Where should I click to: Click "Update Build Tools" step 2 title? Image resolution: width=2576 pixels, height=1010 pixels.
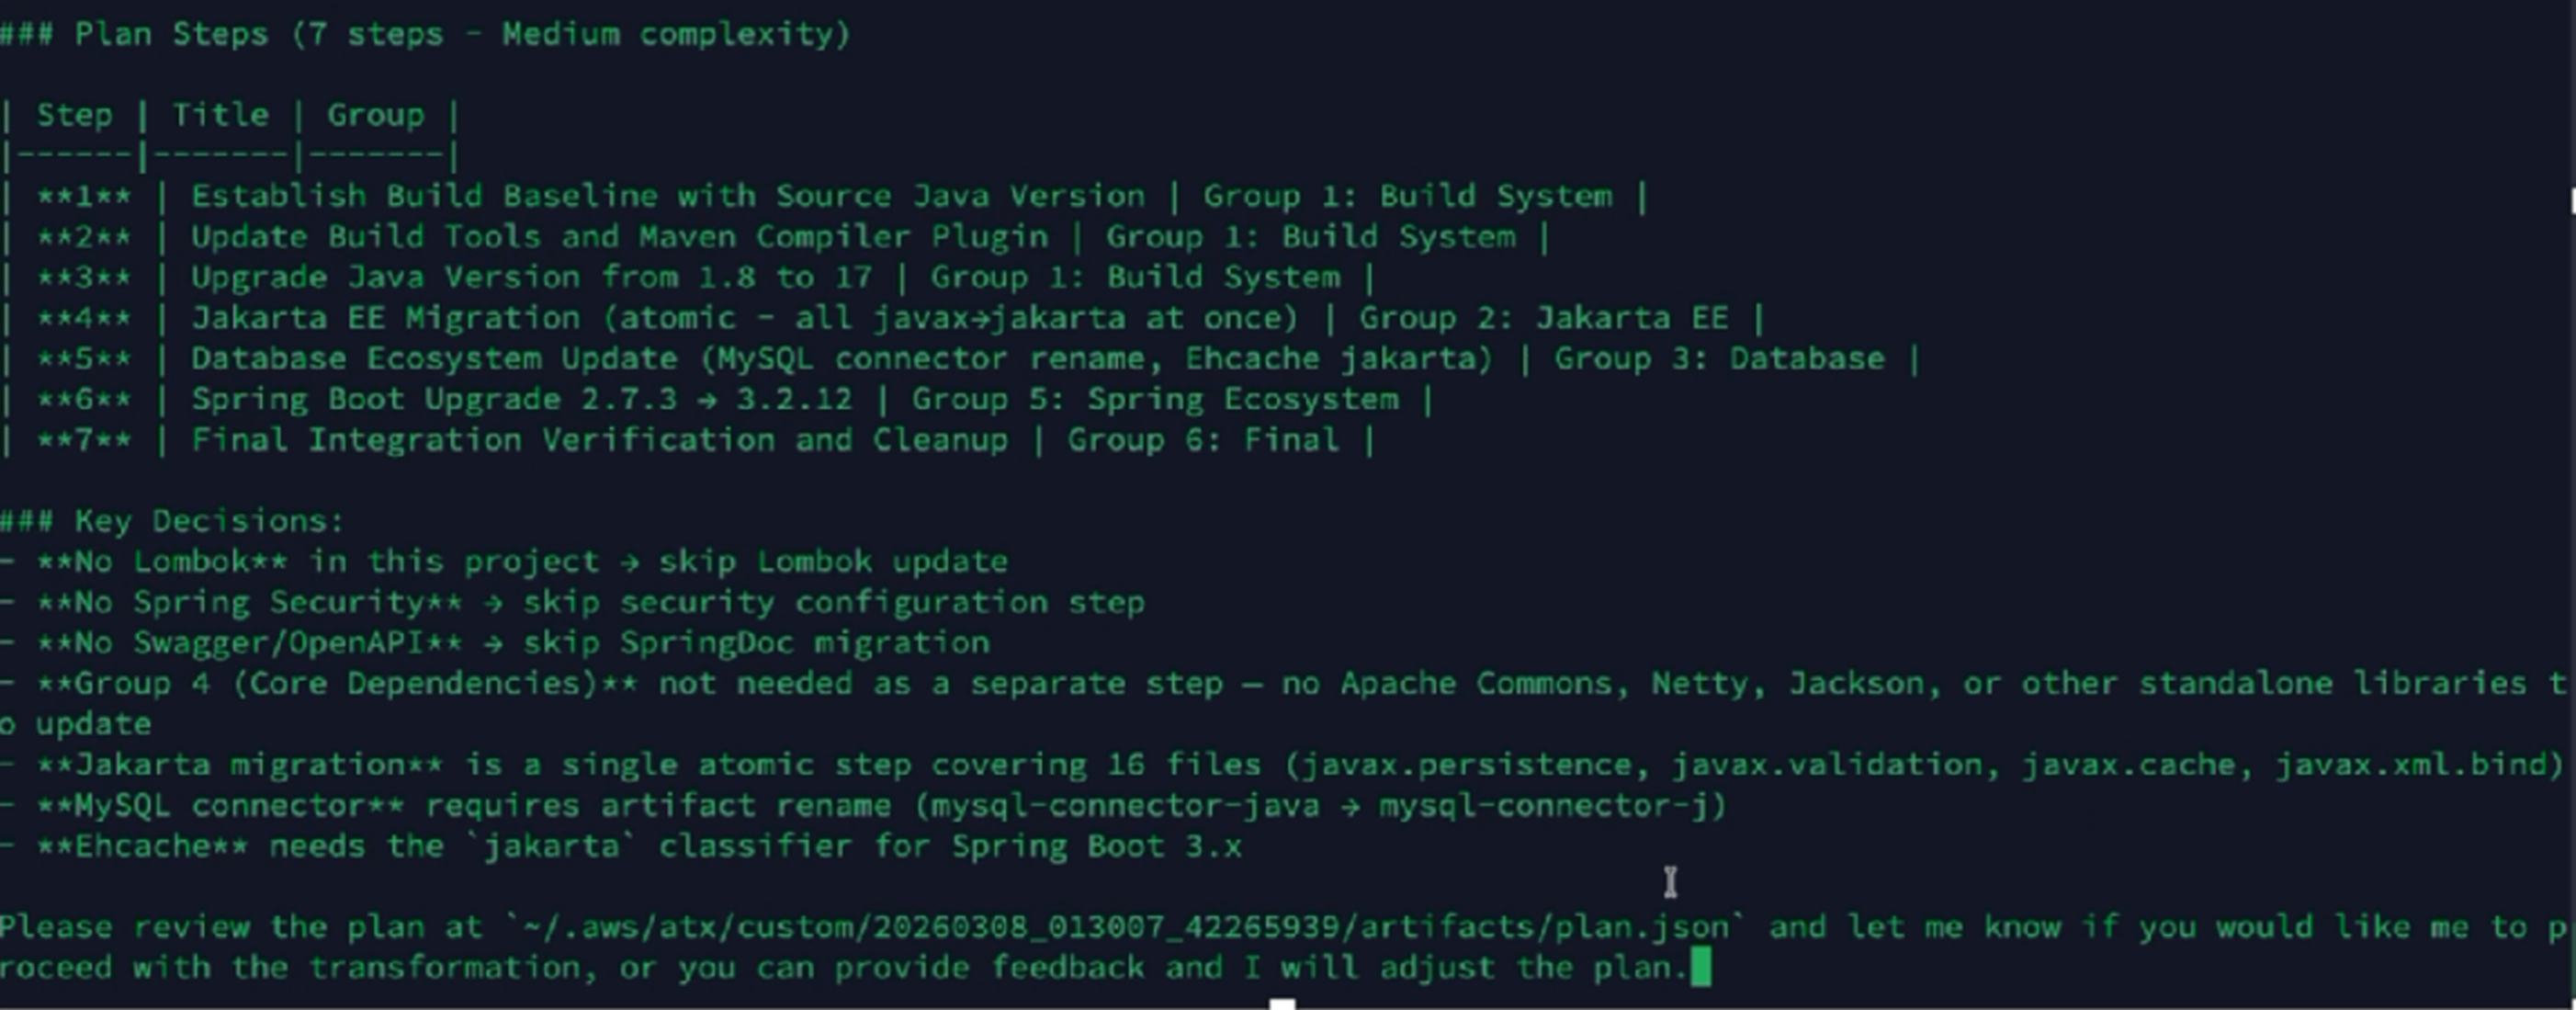[619, 237]
